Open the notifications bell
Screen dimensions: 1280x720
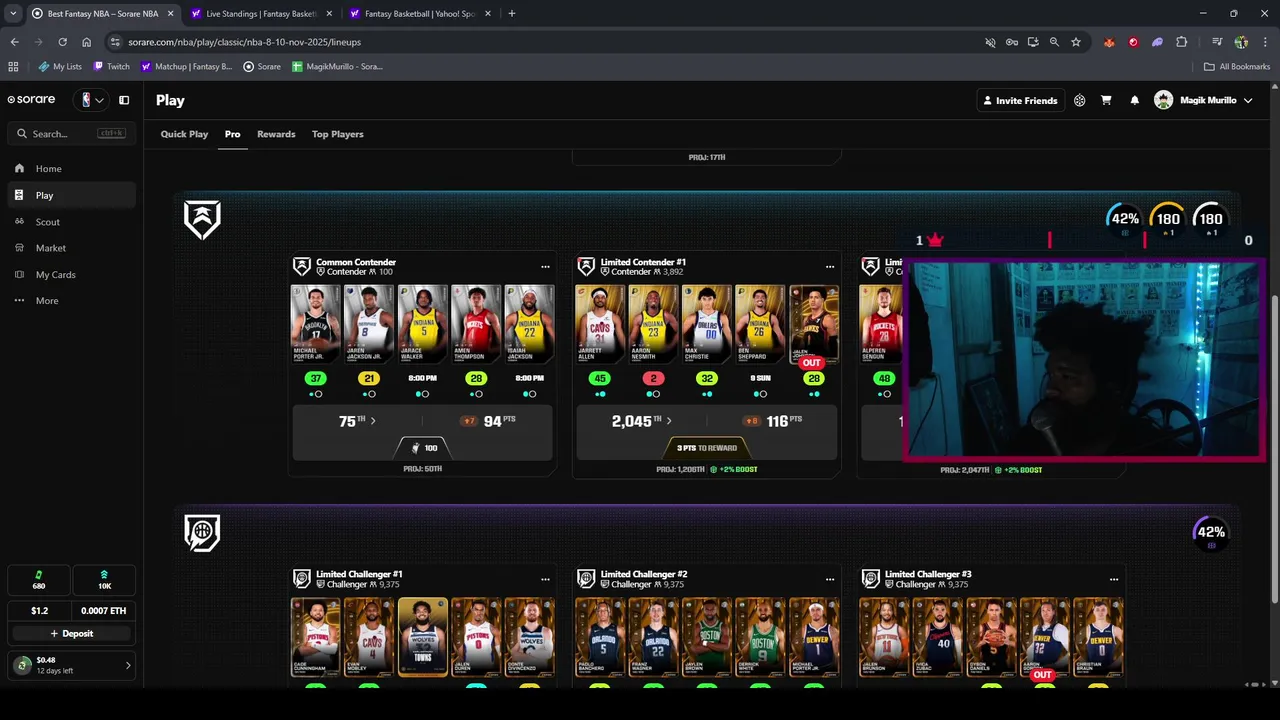click(1134, 100)
